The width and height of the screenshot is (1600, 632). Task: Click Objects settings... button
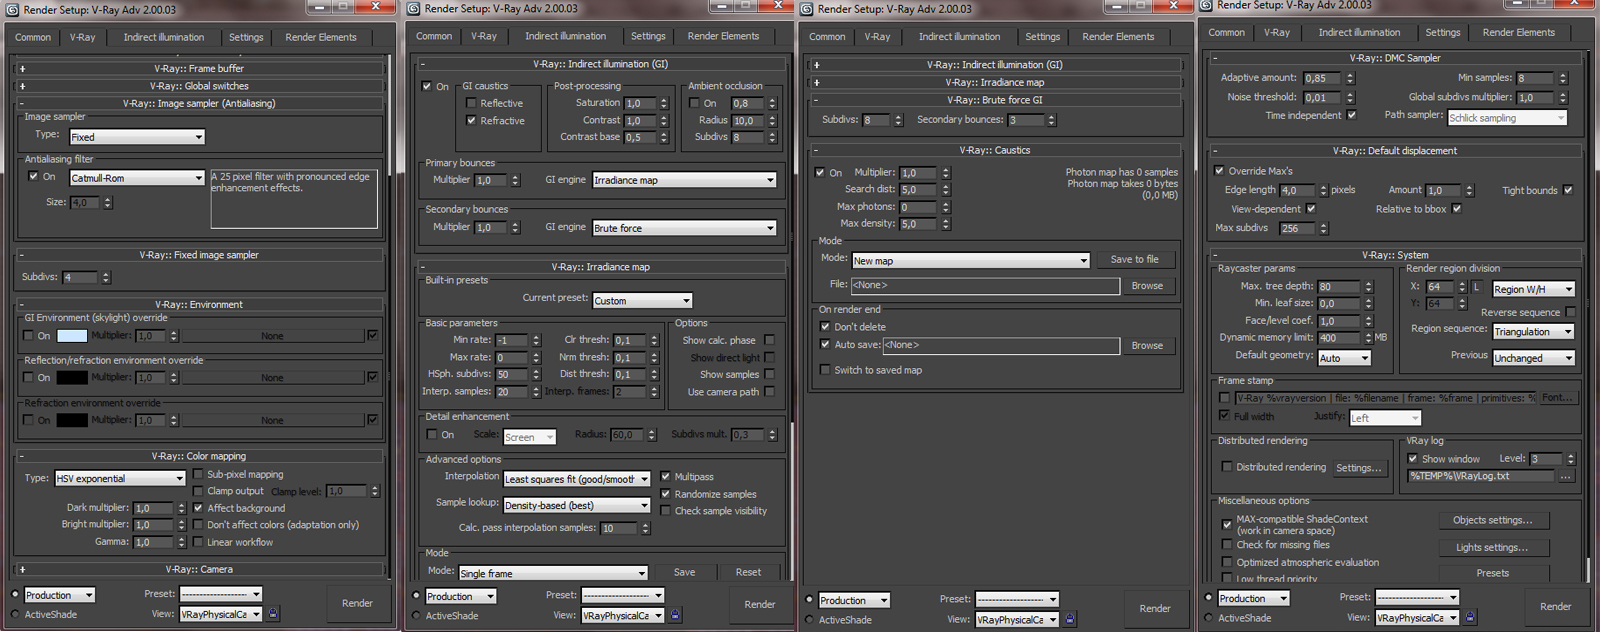pos(1492,520)
